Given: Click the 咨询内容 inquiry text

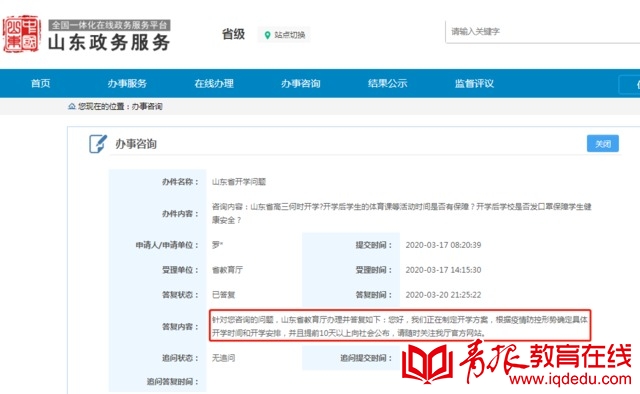Looking at the screenshot, I should coord(402,213).
